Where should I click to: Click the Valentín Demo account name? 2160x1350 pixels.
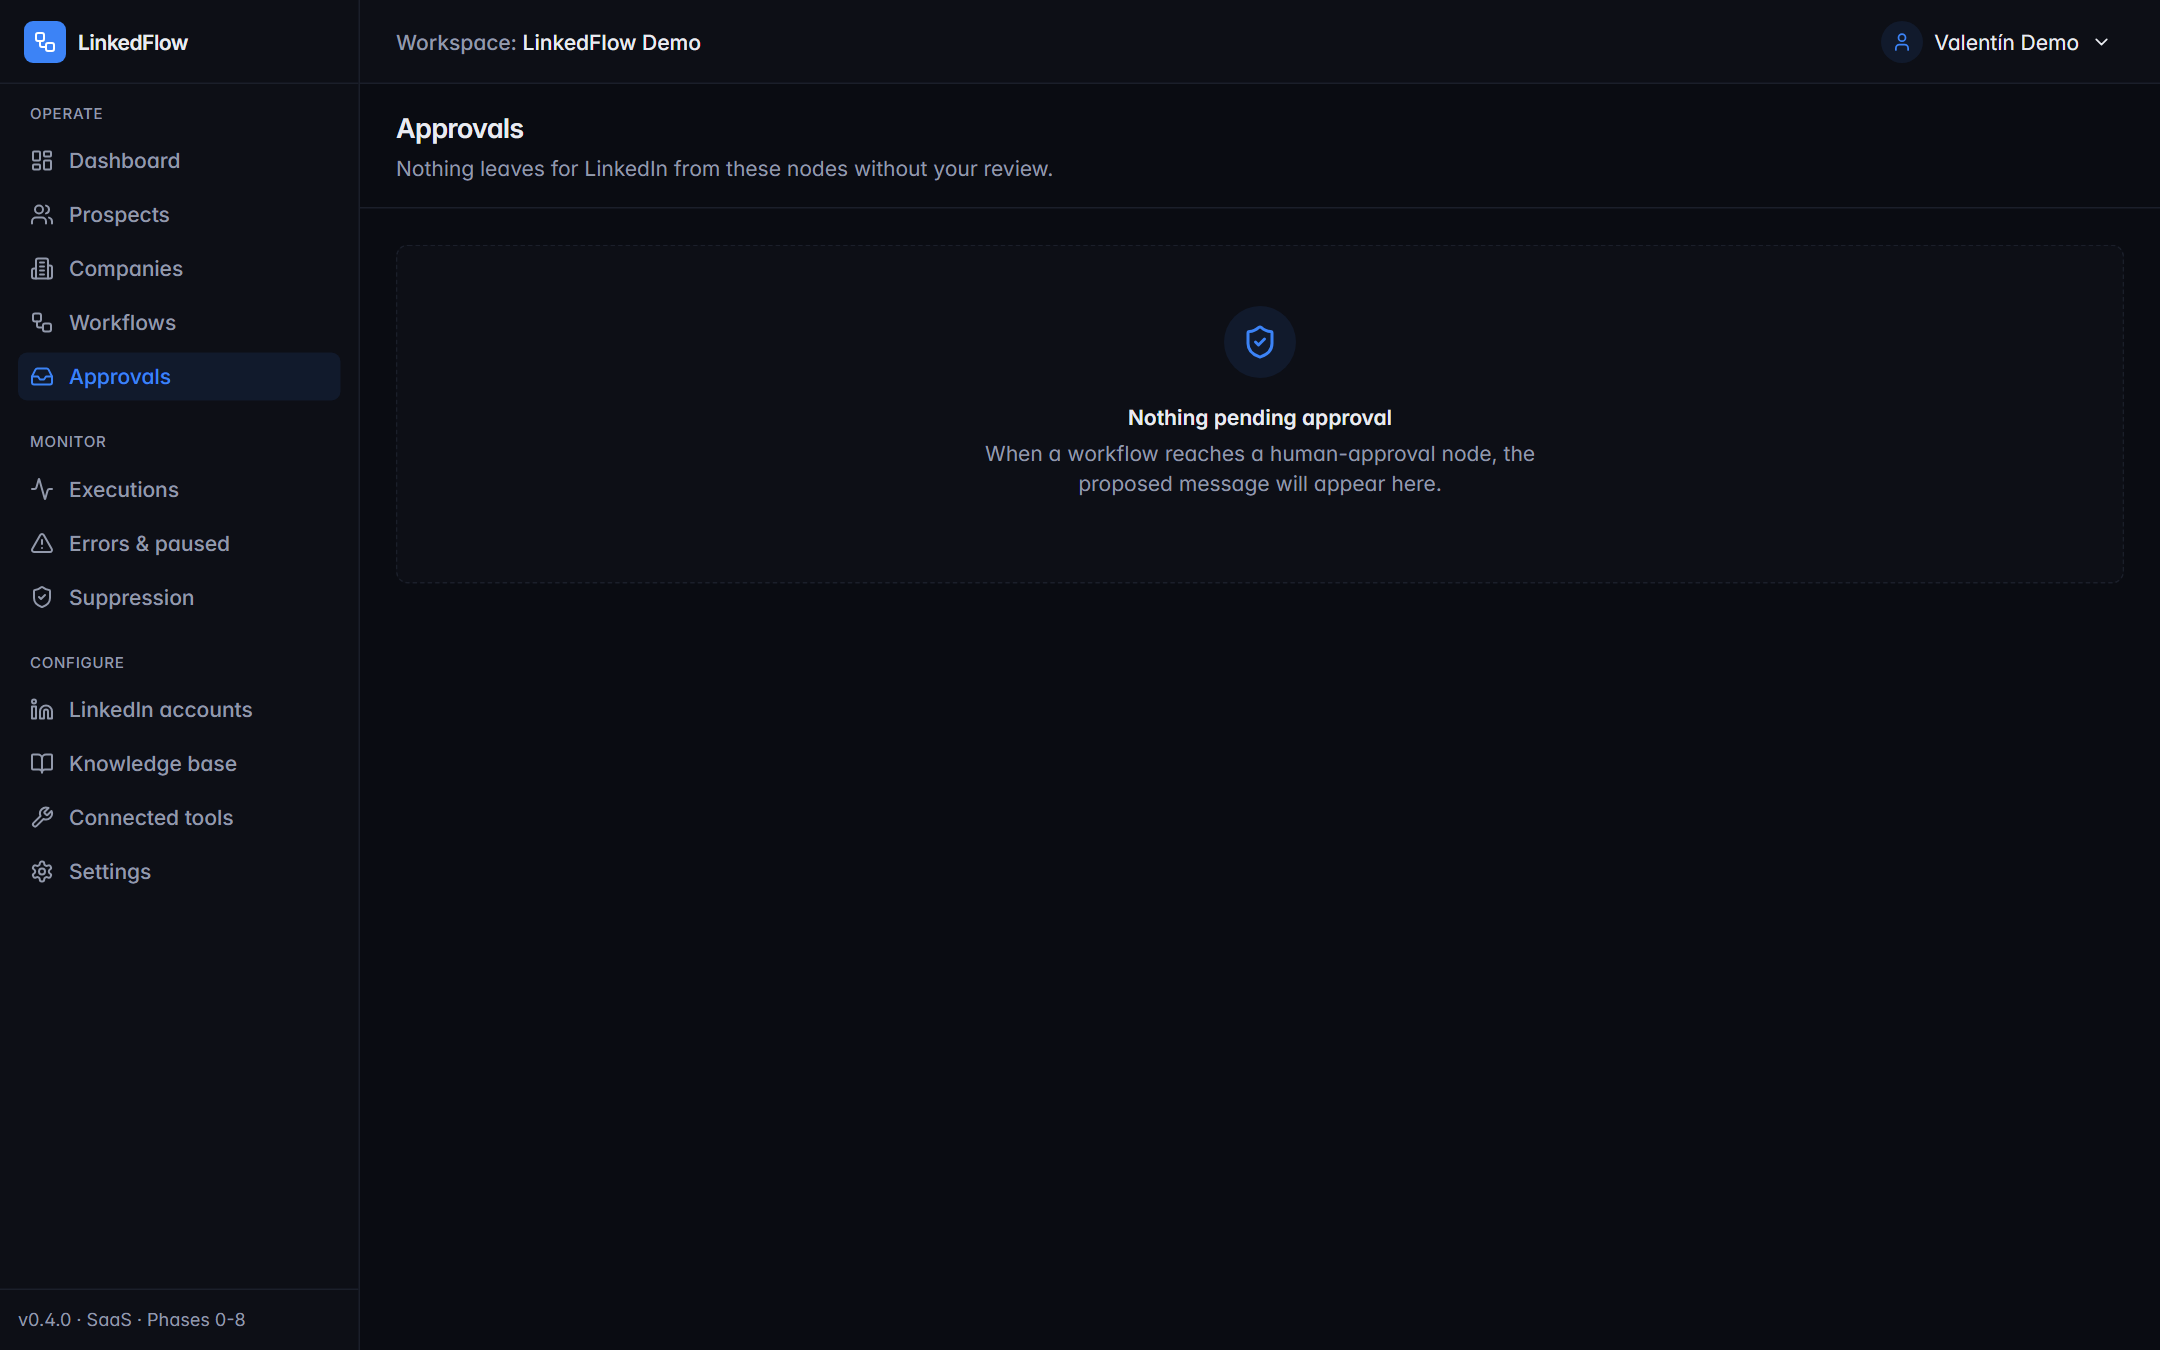click(2006, 43)
